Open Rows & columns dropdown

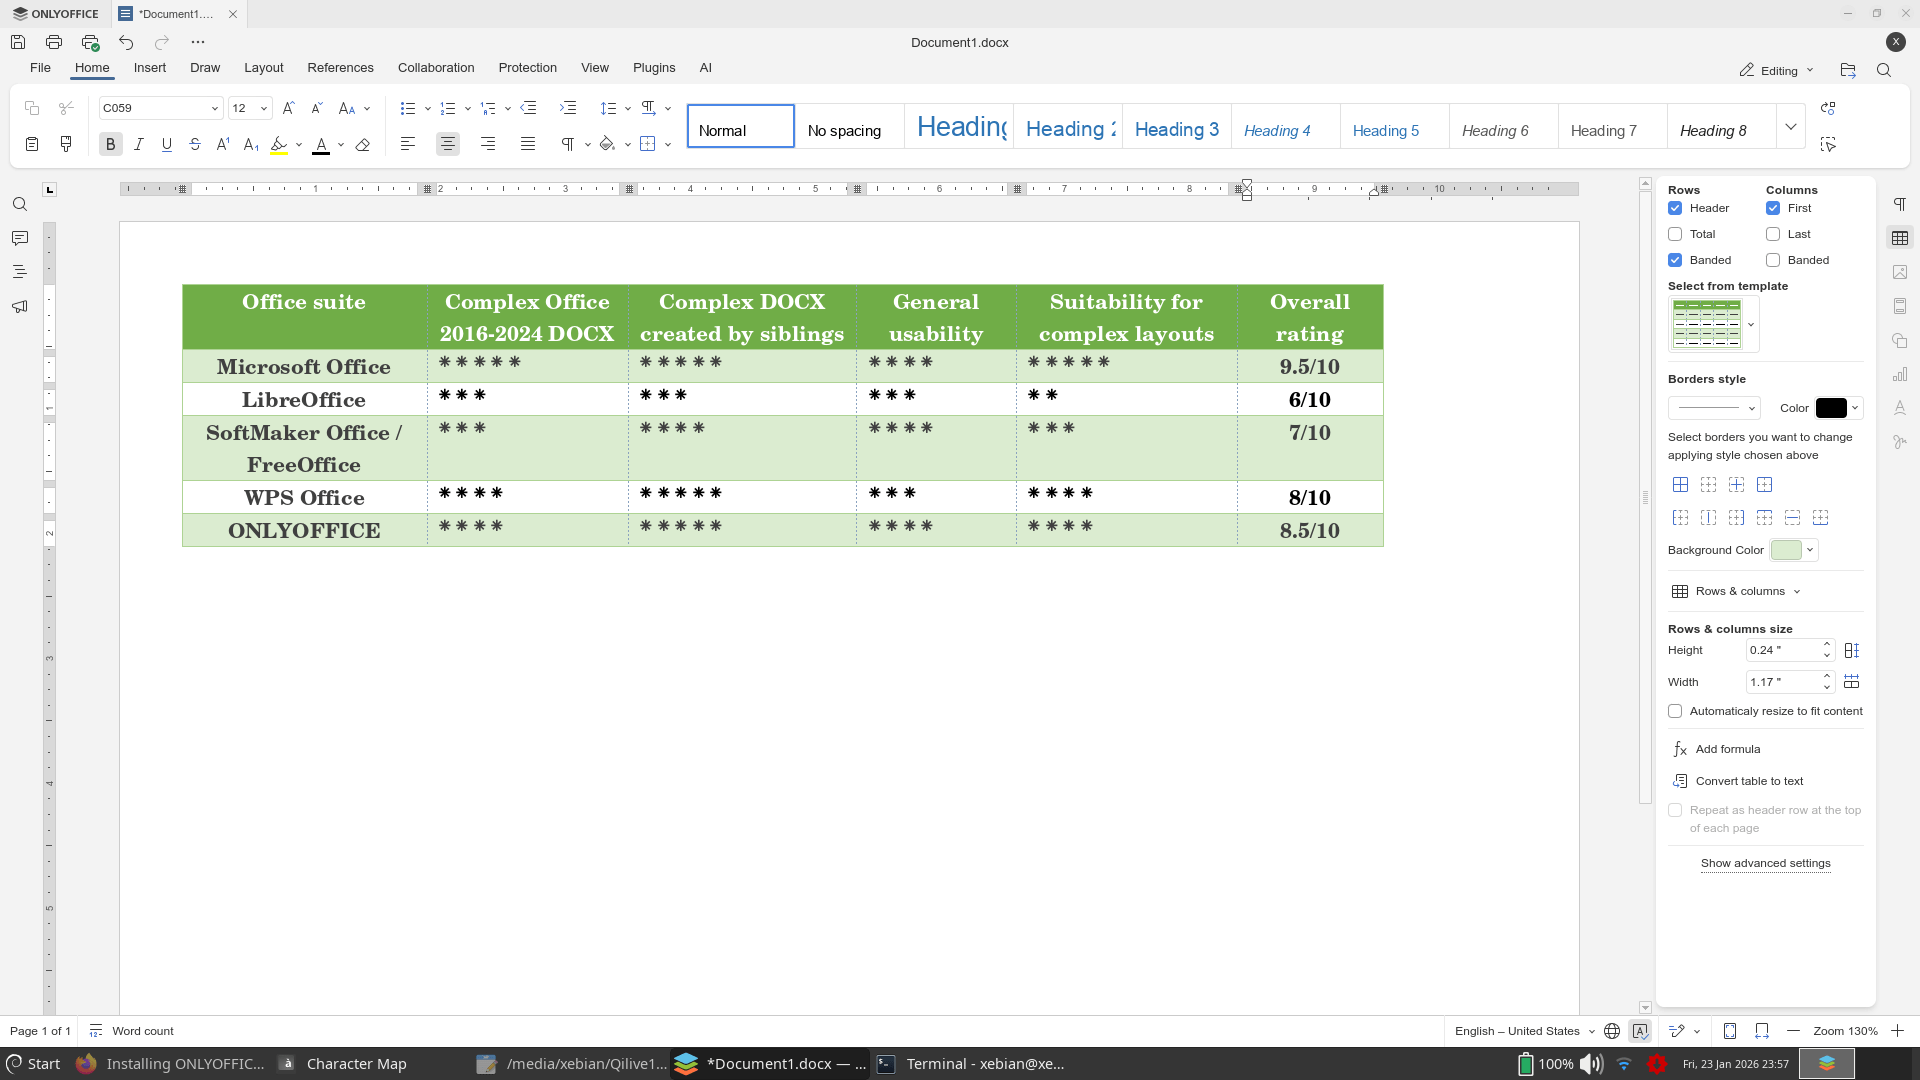click(x=1740, y=591)
